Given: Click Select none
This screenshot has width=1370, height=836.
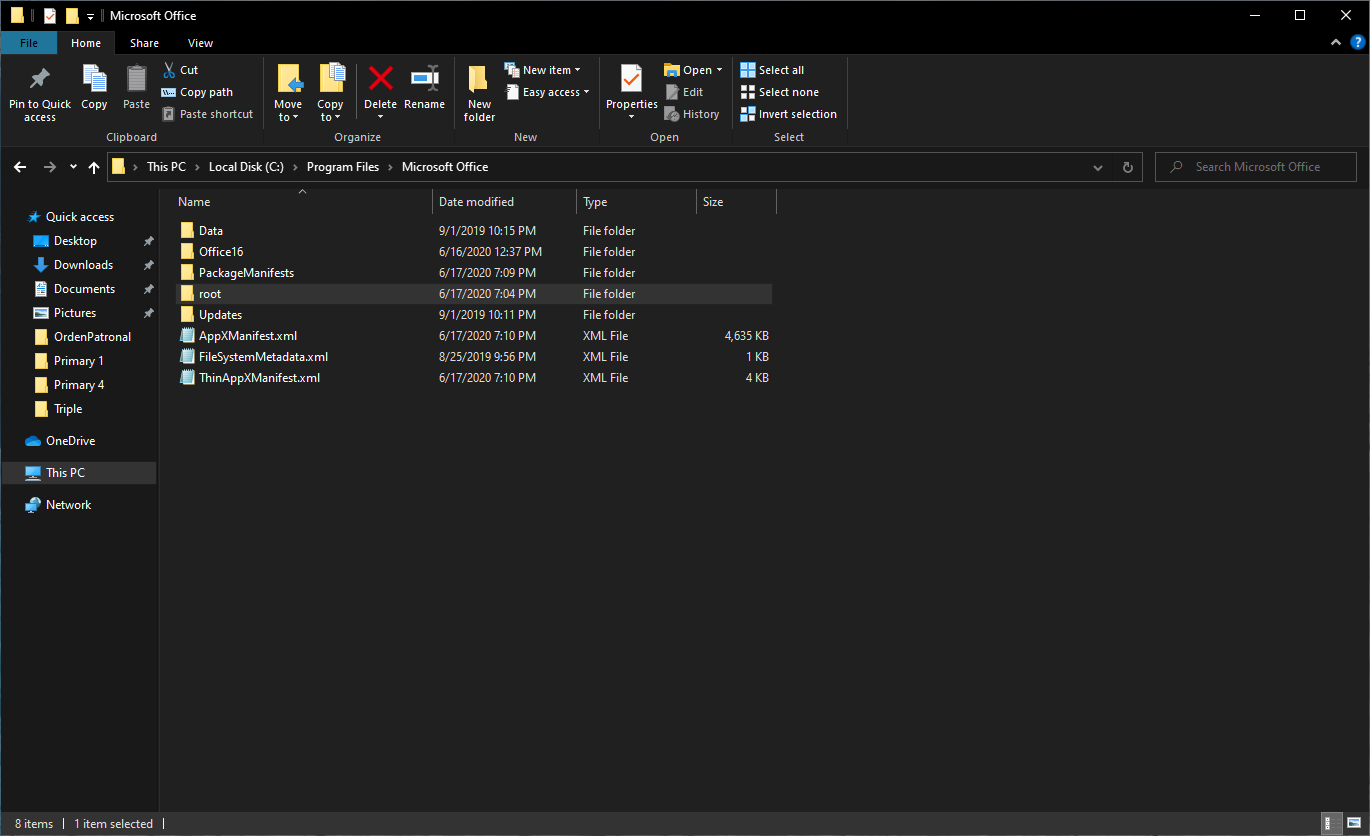Looking at the screenshot, I should (x=779, y=92).
